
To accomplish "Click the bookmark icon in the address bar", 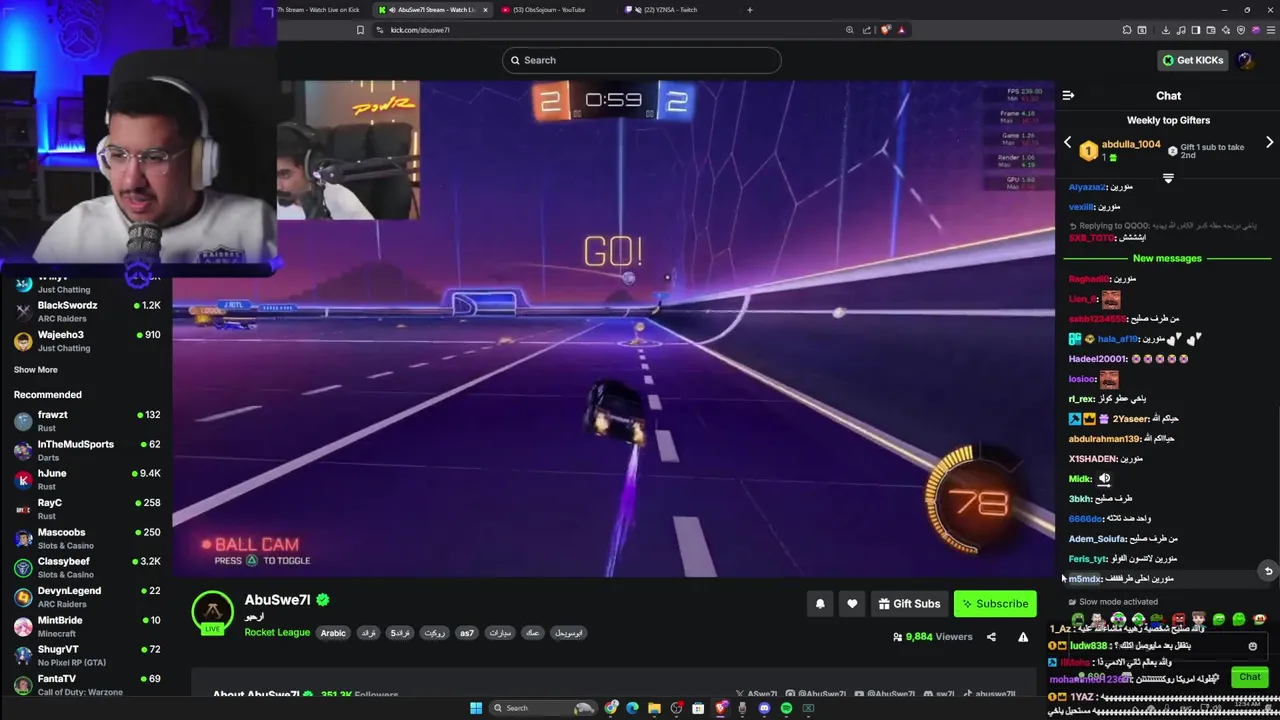I will tap(360, 30).
